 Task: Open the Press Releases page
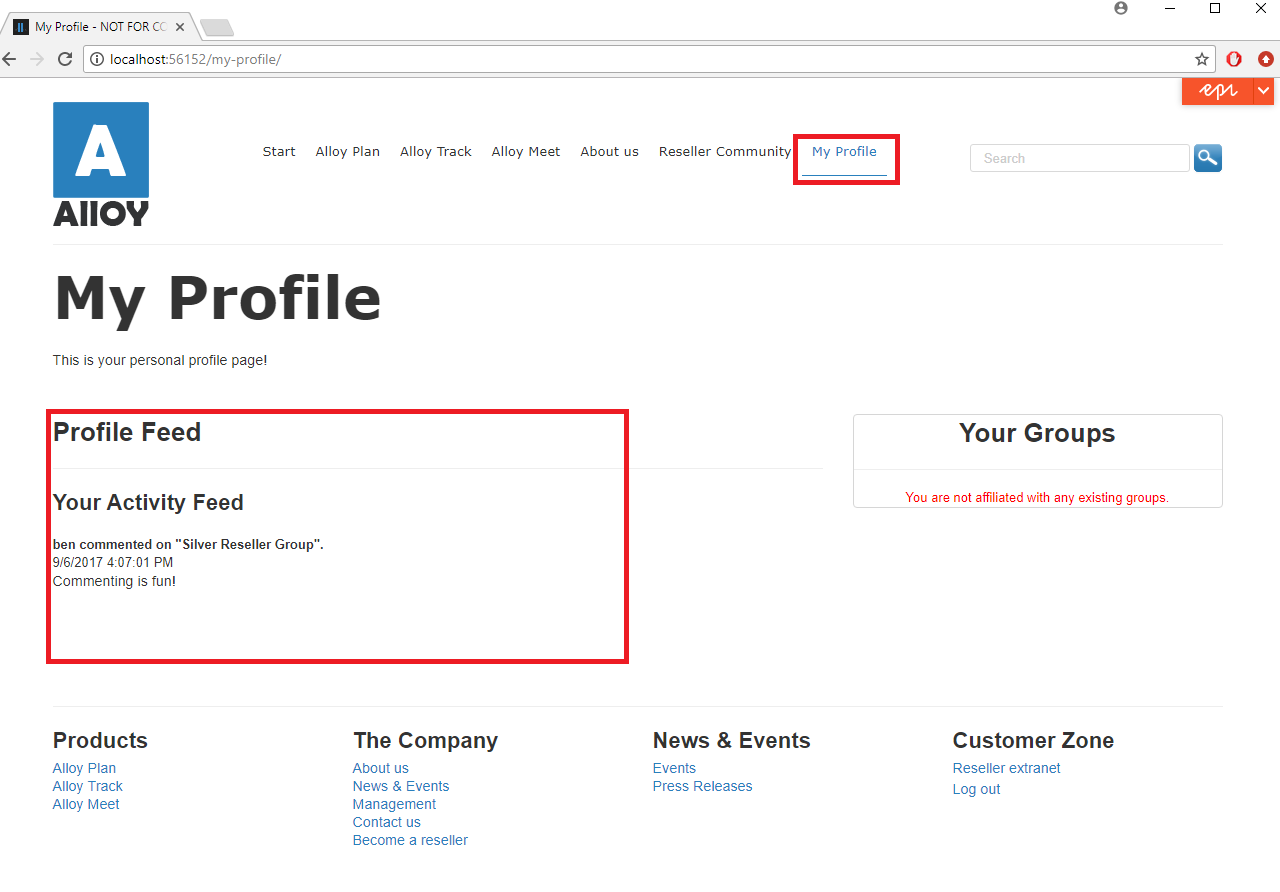tap(702, 786)
